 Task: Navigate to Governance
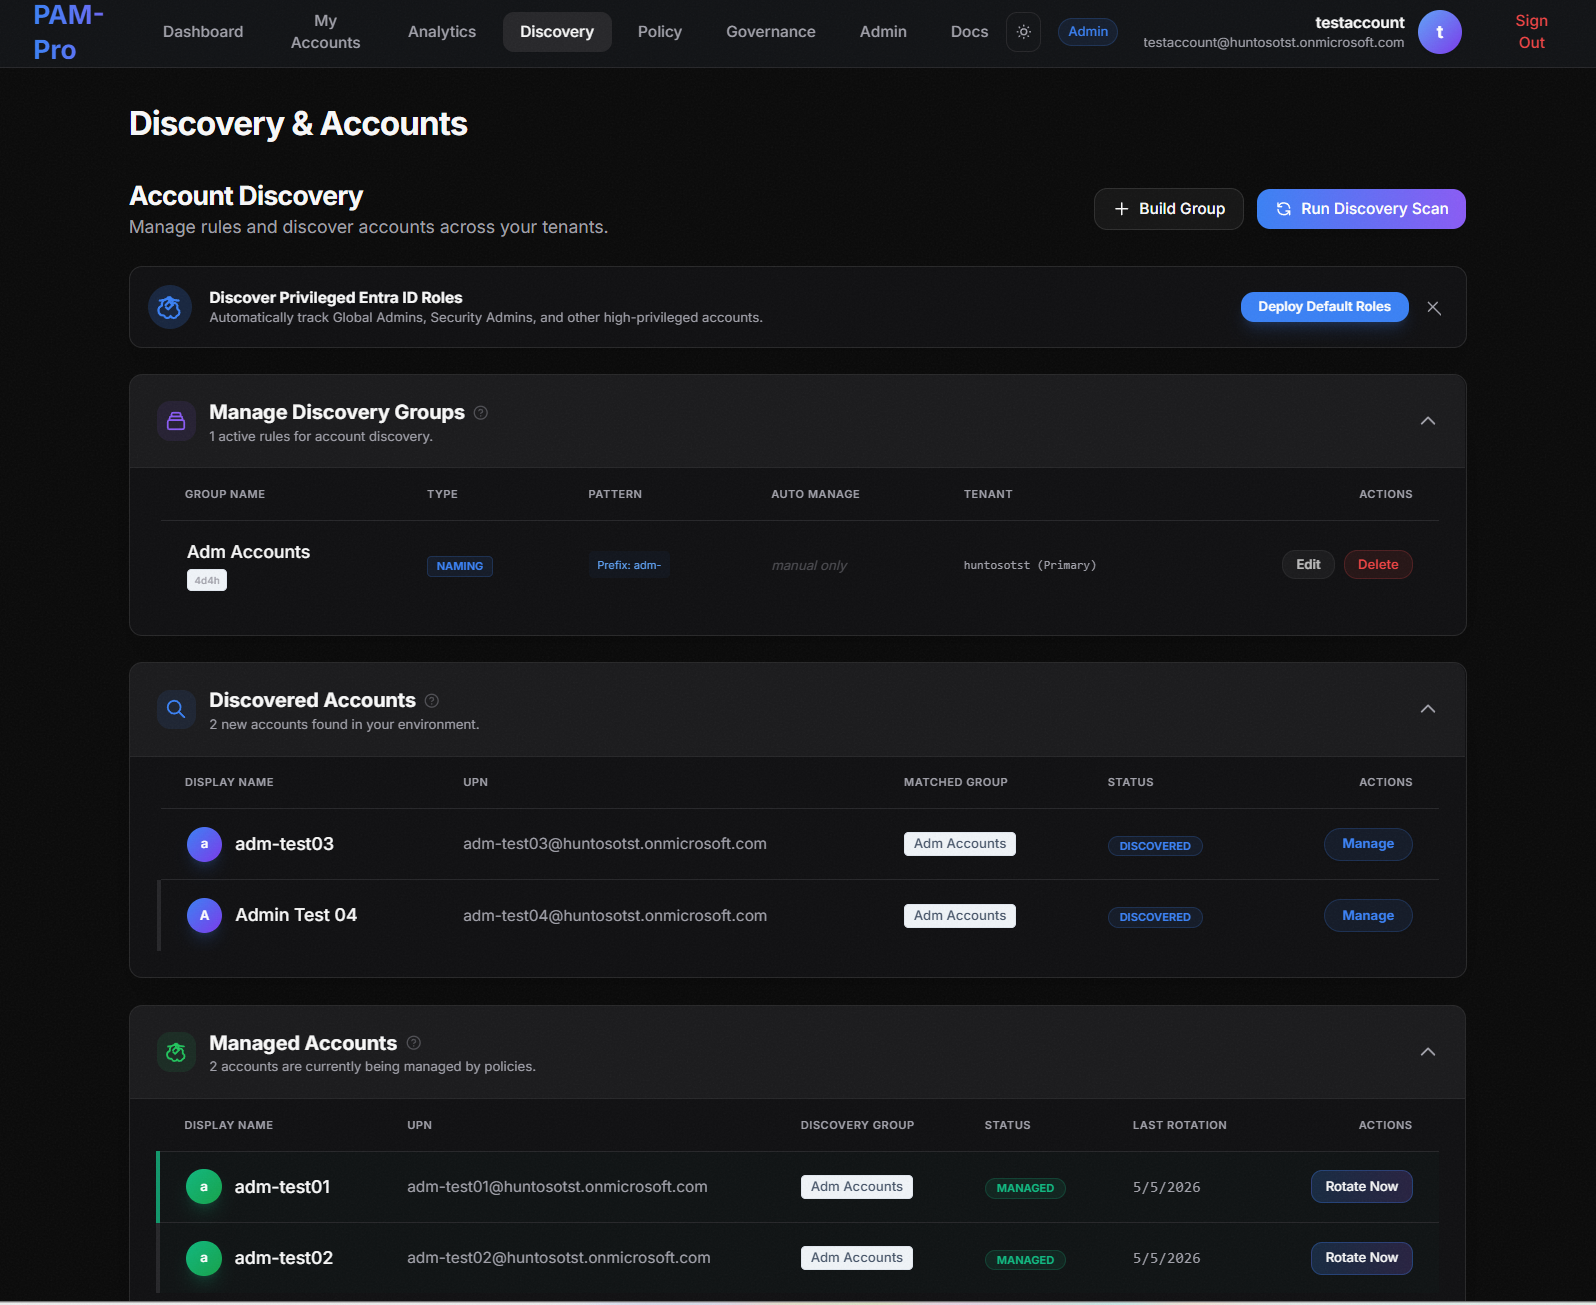771,32
